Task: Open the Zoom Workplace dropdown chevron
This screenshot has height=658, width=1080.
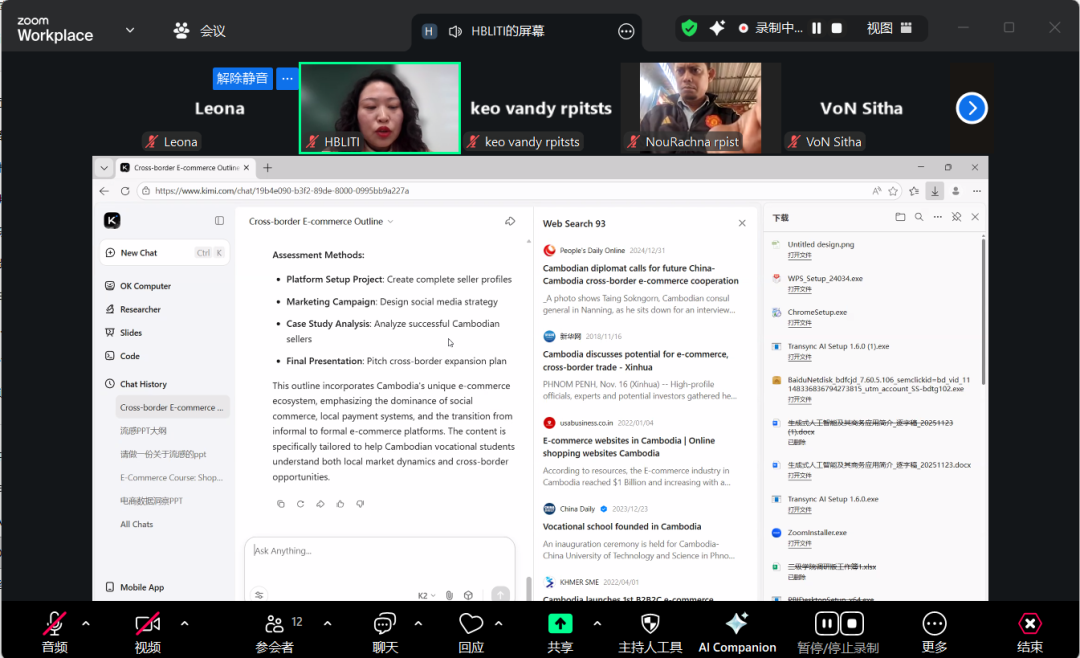Action: click(x=130, y=30)
